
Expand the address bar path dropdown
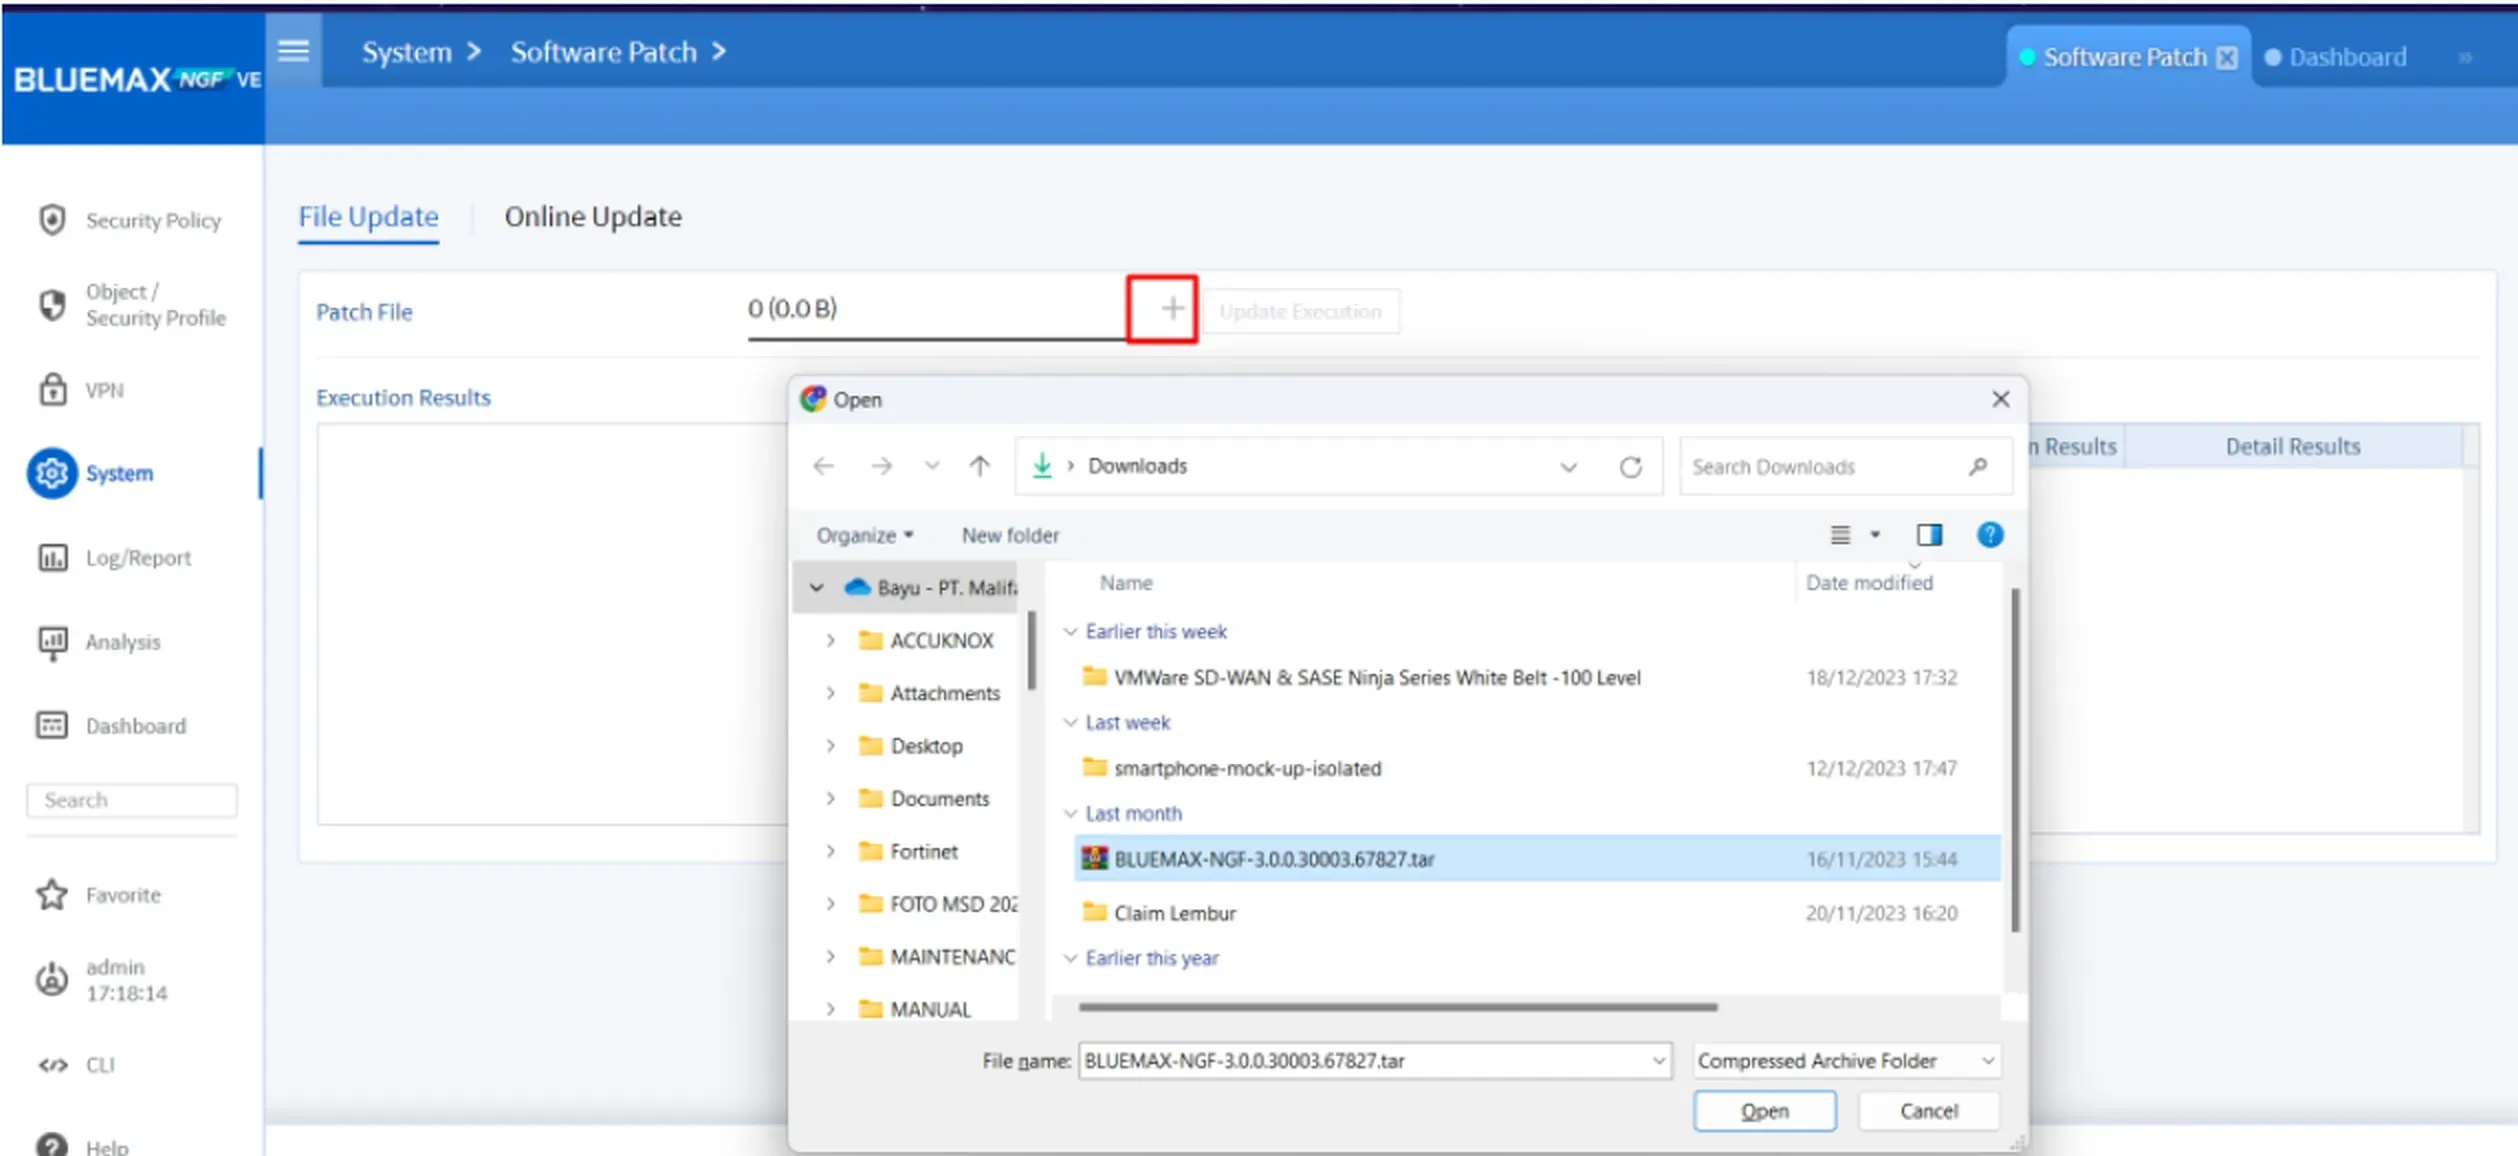click(1568, 467)
